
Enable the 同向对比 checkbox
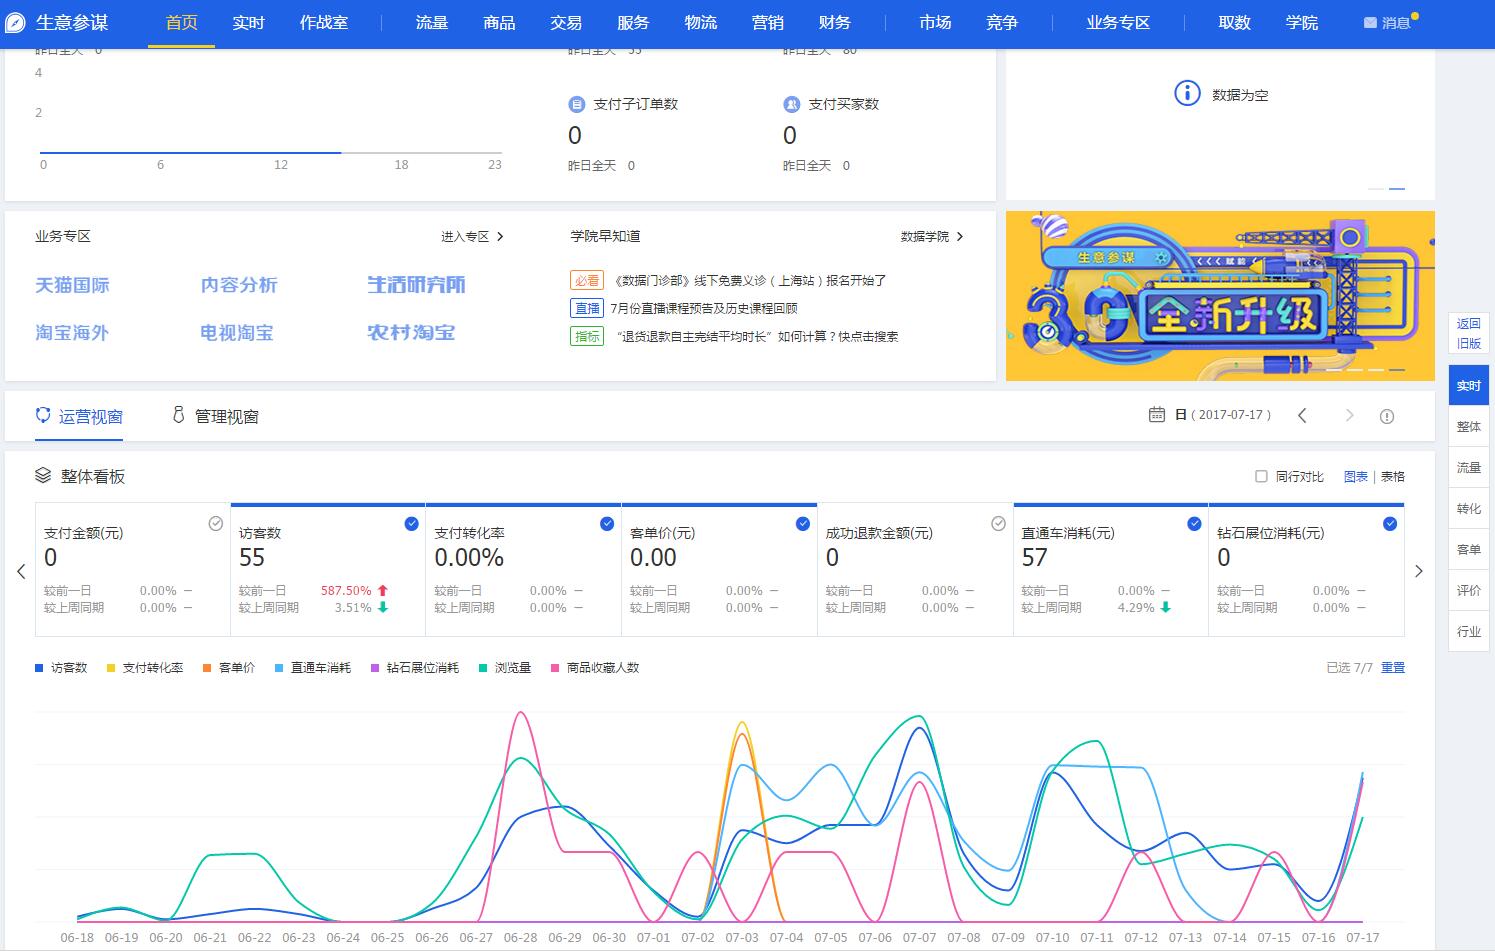tap(1261, 476)
